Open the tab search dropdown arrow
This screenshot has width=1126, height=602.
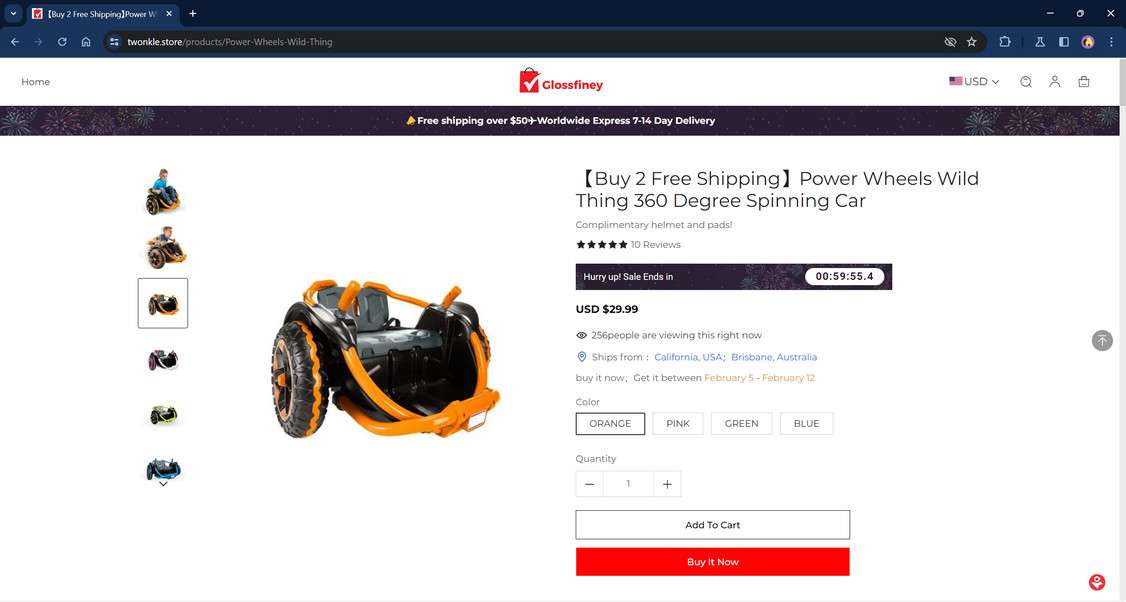tap(13, 14)
